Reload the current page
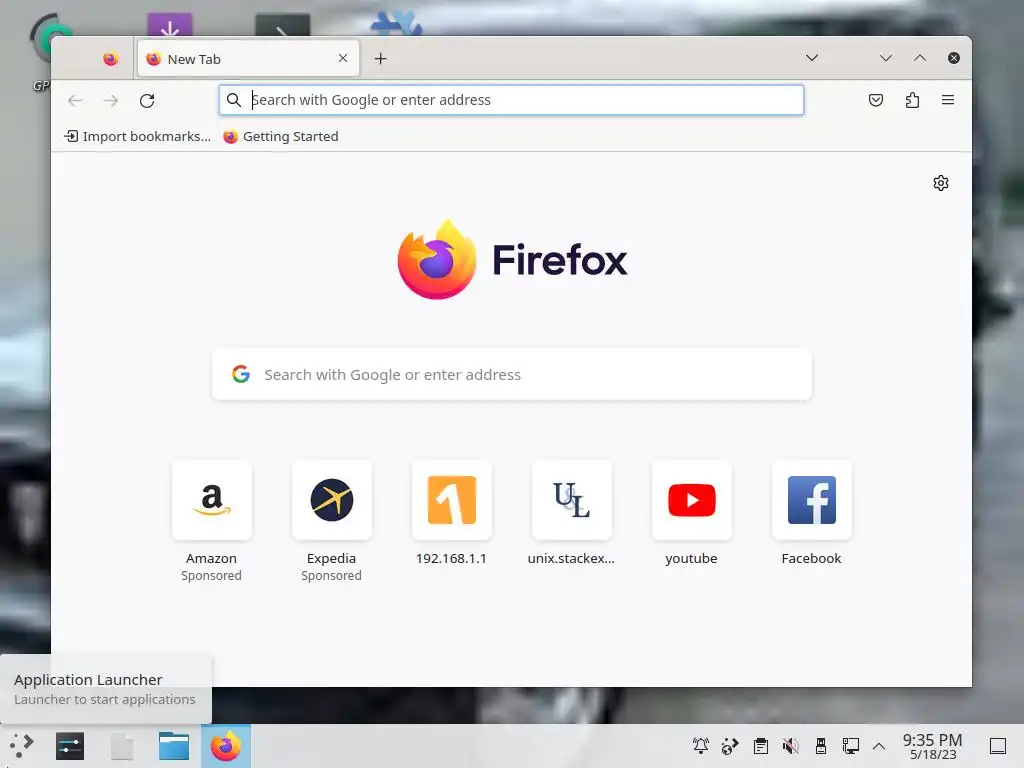The image size is (1024, 768). (x=147, y=100)
